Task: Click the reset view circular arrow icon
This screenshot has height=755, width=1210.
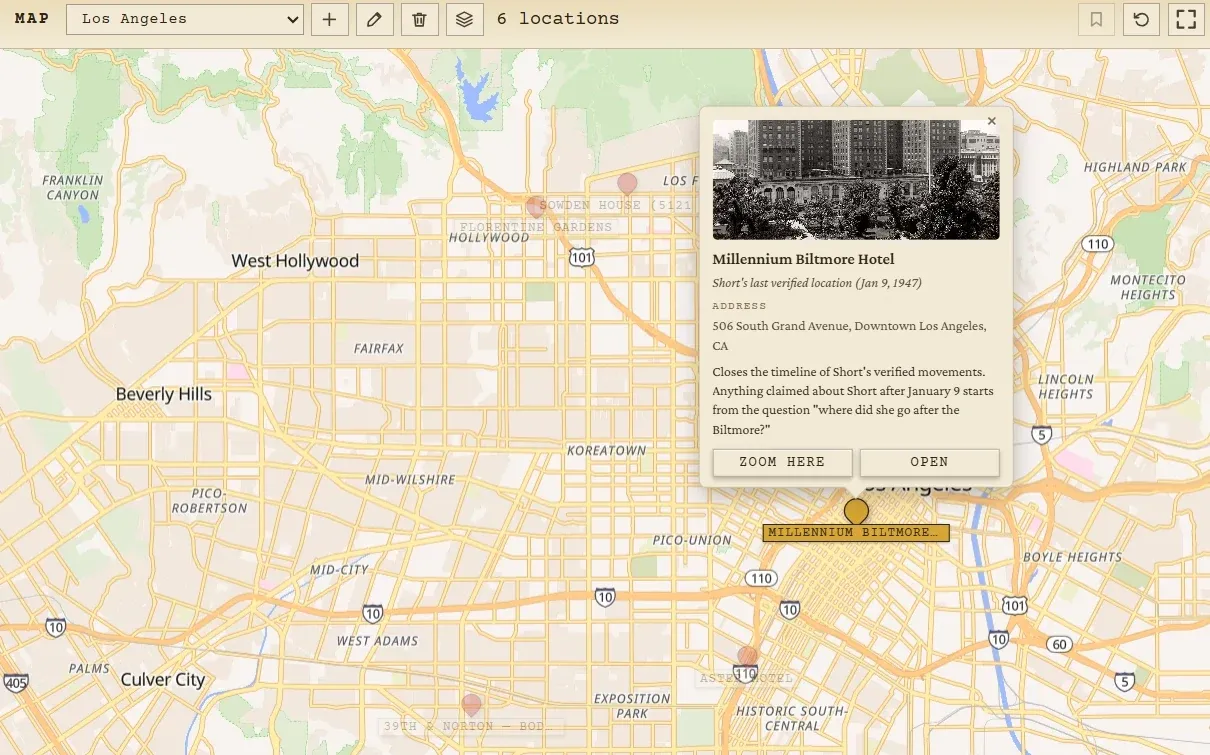Action: [x=1141, y=19]
